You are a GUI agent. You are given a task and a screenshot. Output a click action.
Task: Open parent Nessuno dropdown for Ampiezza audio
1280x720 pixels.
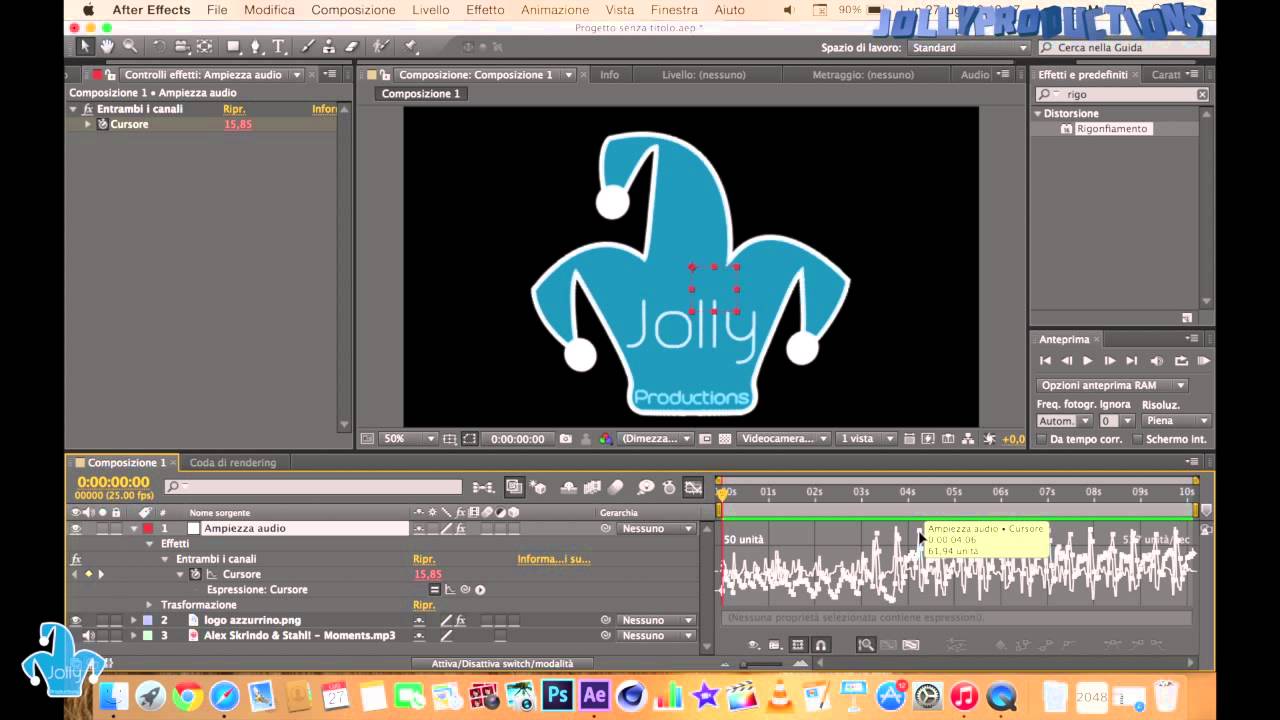point(656,528)
